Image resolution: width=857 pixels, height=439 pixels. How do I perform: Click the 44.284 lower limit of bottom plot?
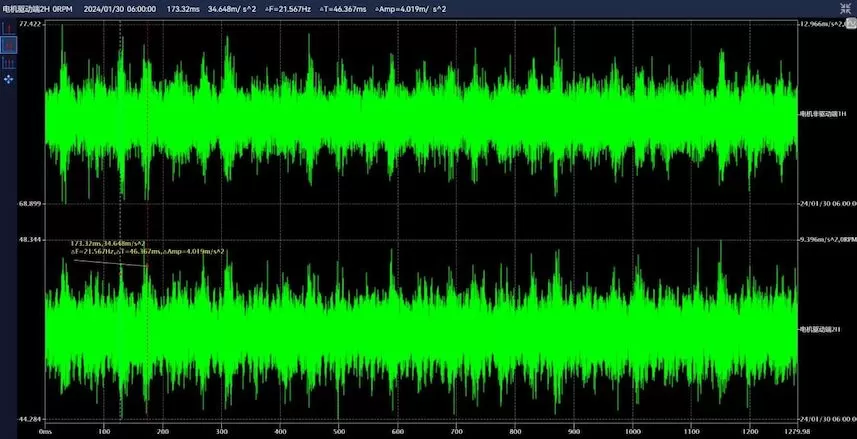[30, 418]
